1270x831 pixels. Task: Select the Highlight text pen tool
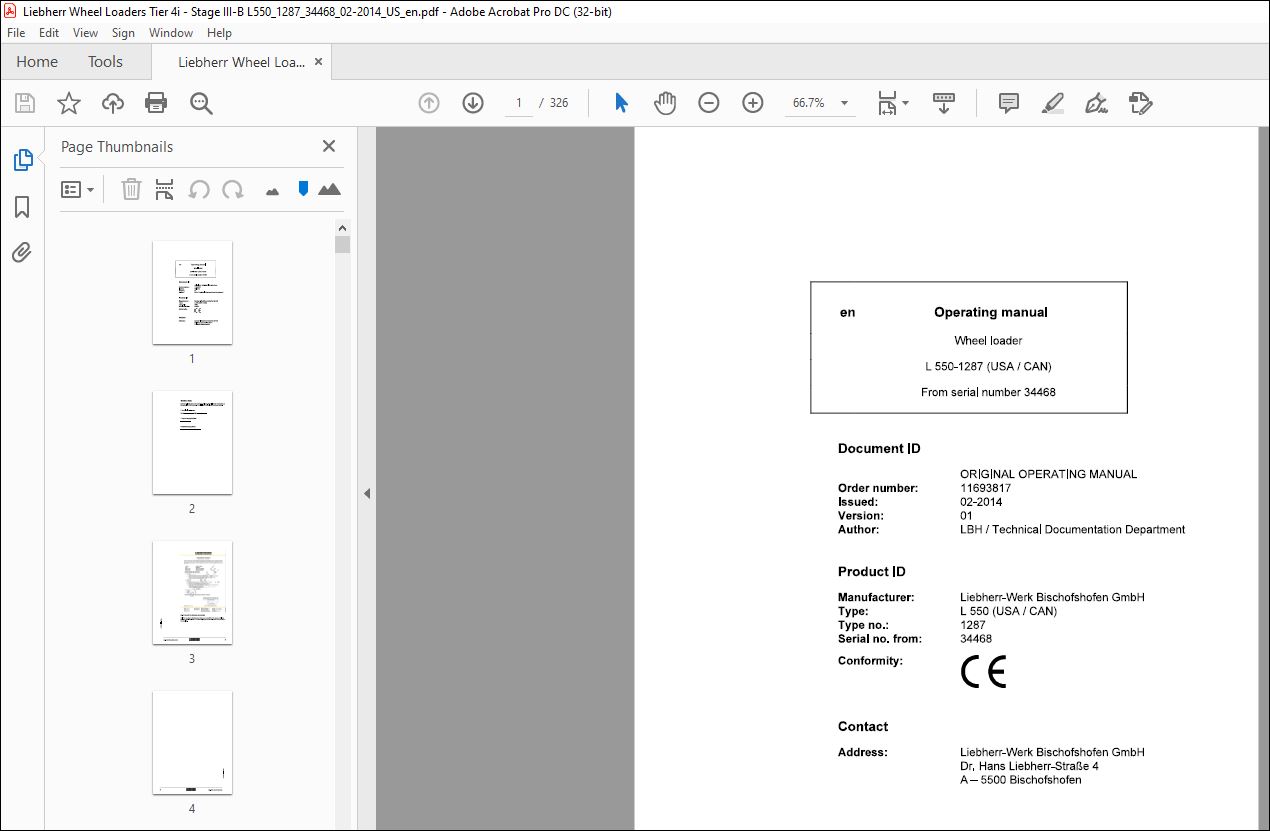(1052, 103)
